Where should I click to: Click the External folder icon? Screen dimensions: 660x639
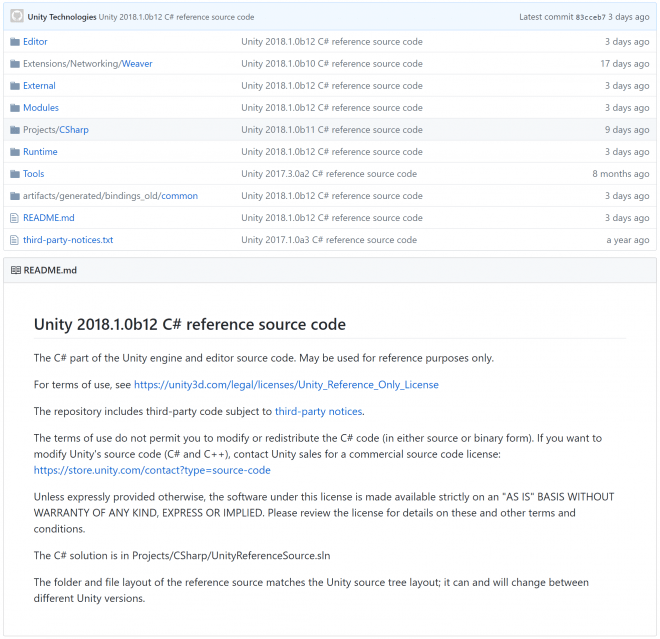15,86
